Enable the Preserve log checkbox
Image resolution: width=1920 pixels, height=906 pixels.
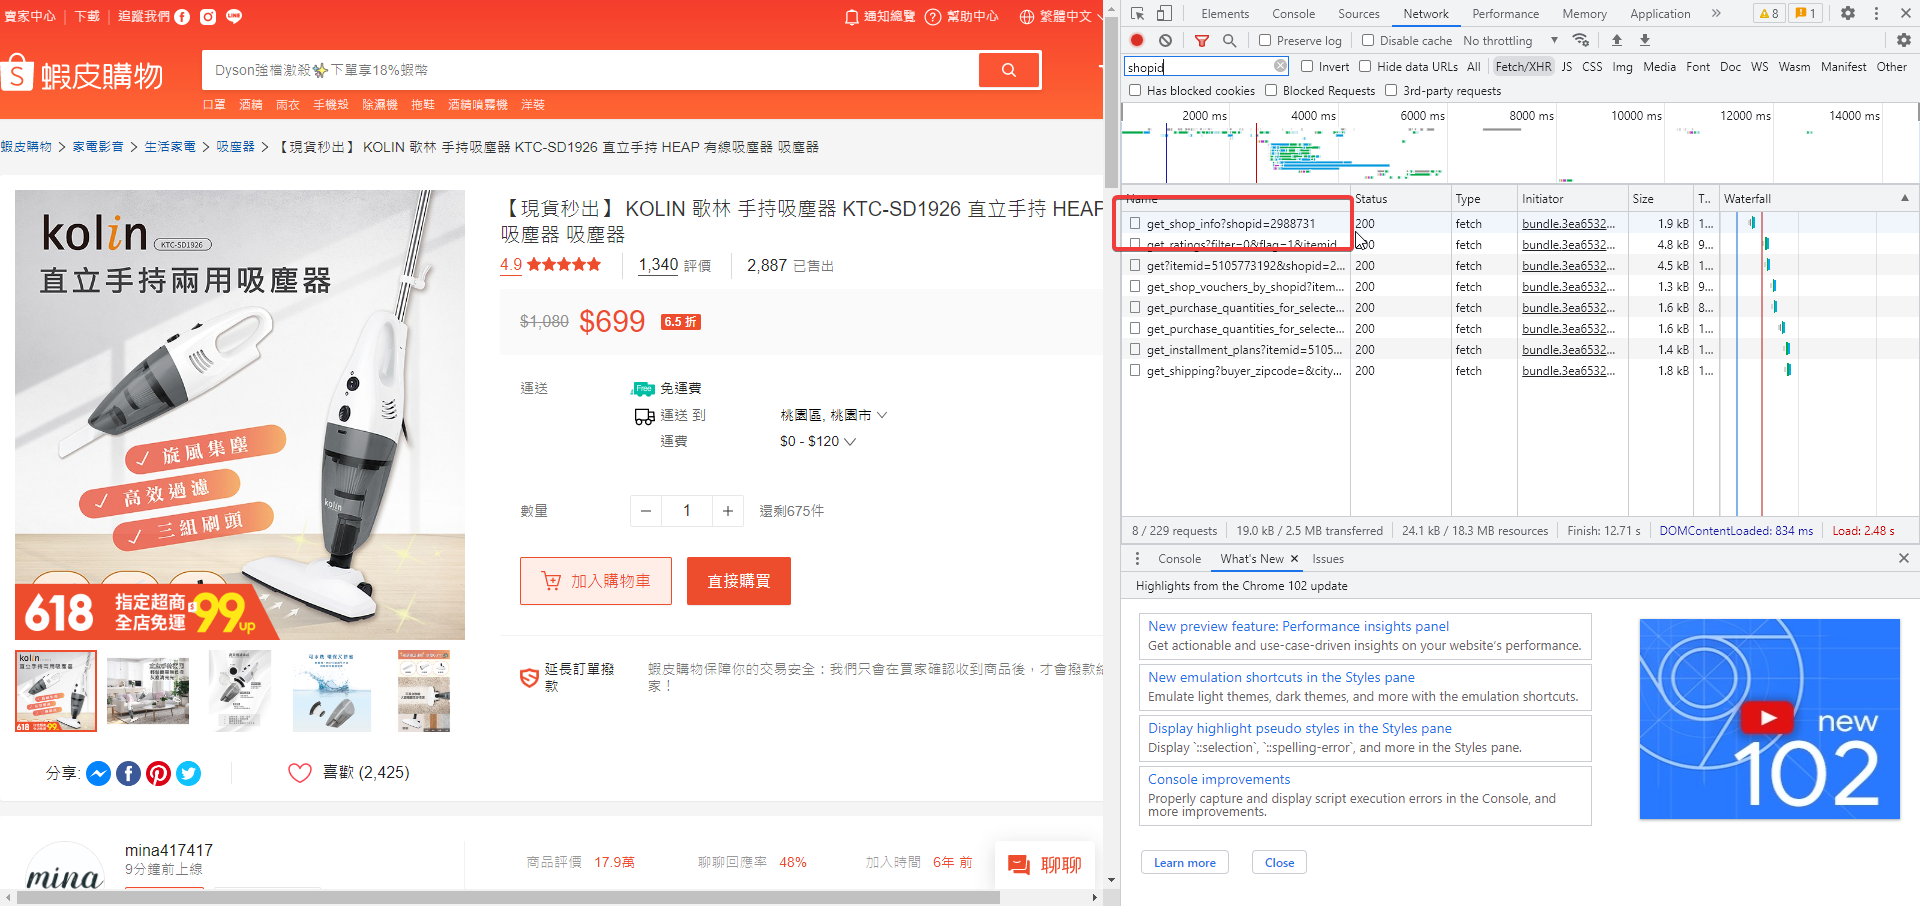(x=1265, y=40)
